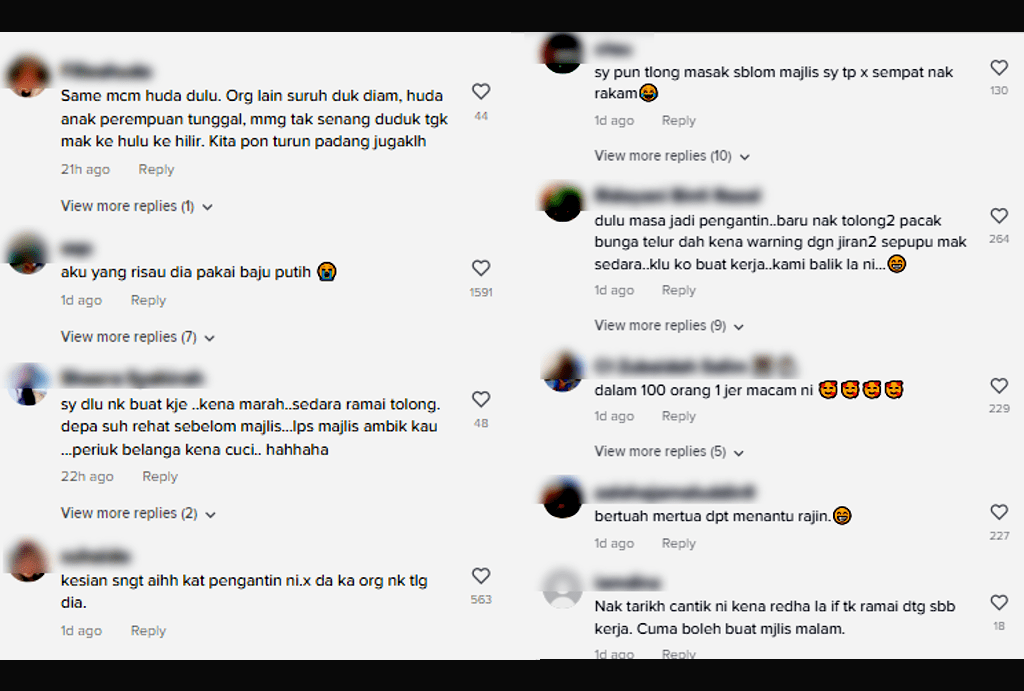Like the 'sy pun tlong masak' comment
Viewport: 1024px width, 691px height.
click(999, 67)
